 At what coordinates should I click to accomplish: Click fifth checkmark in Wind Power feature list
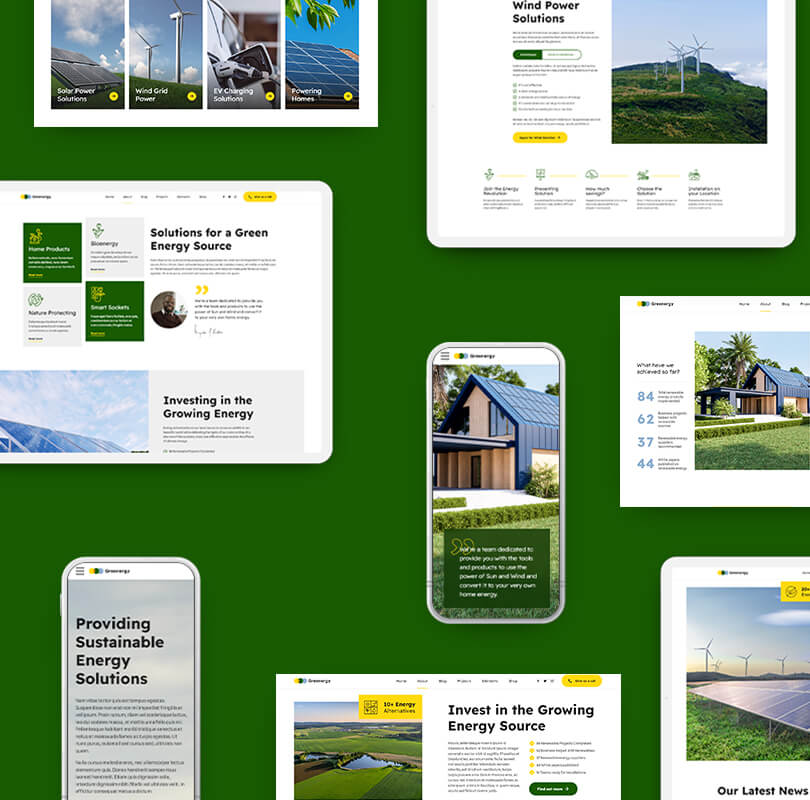(515, 109)
